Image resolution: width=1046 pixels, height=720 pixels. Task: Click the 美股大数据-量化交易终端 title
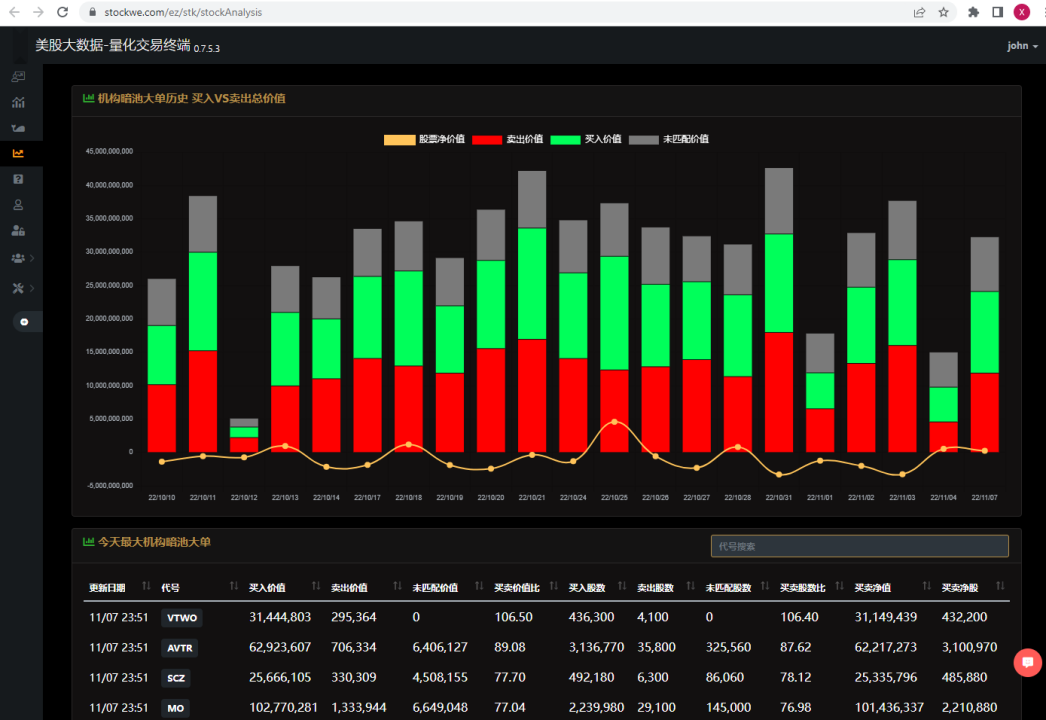[x=113, y=45]
